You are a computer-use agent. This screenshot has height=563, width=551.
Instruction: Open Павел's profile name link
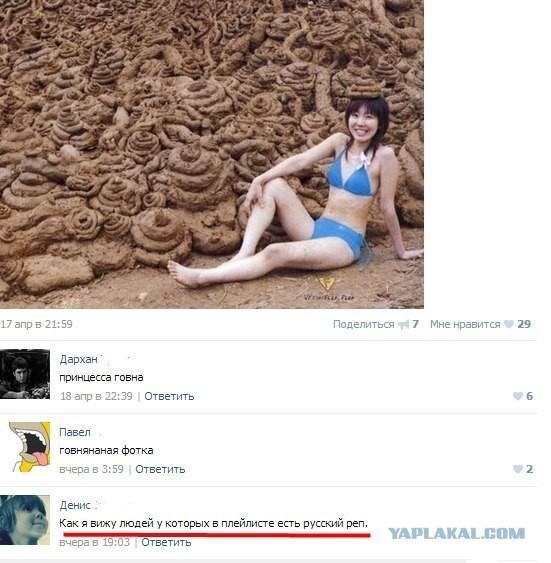click(x=75, y=432)
